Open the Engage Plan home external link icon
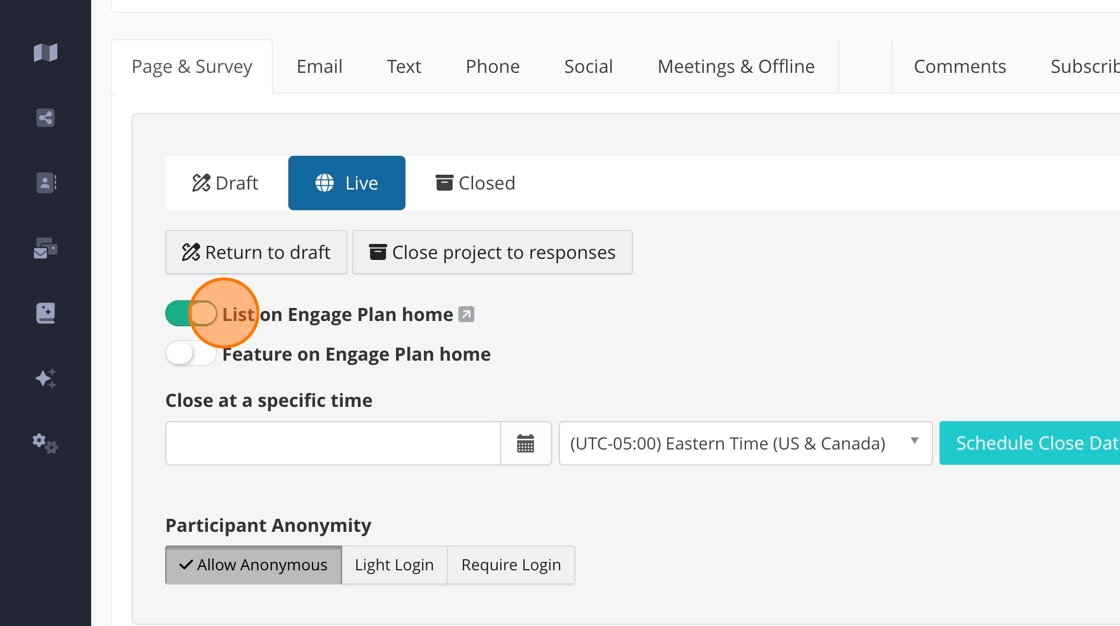1120x626 pixels. pos(466,314)
